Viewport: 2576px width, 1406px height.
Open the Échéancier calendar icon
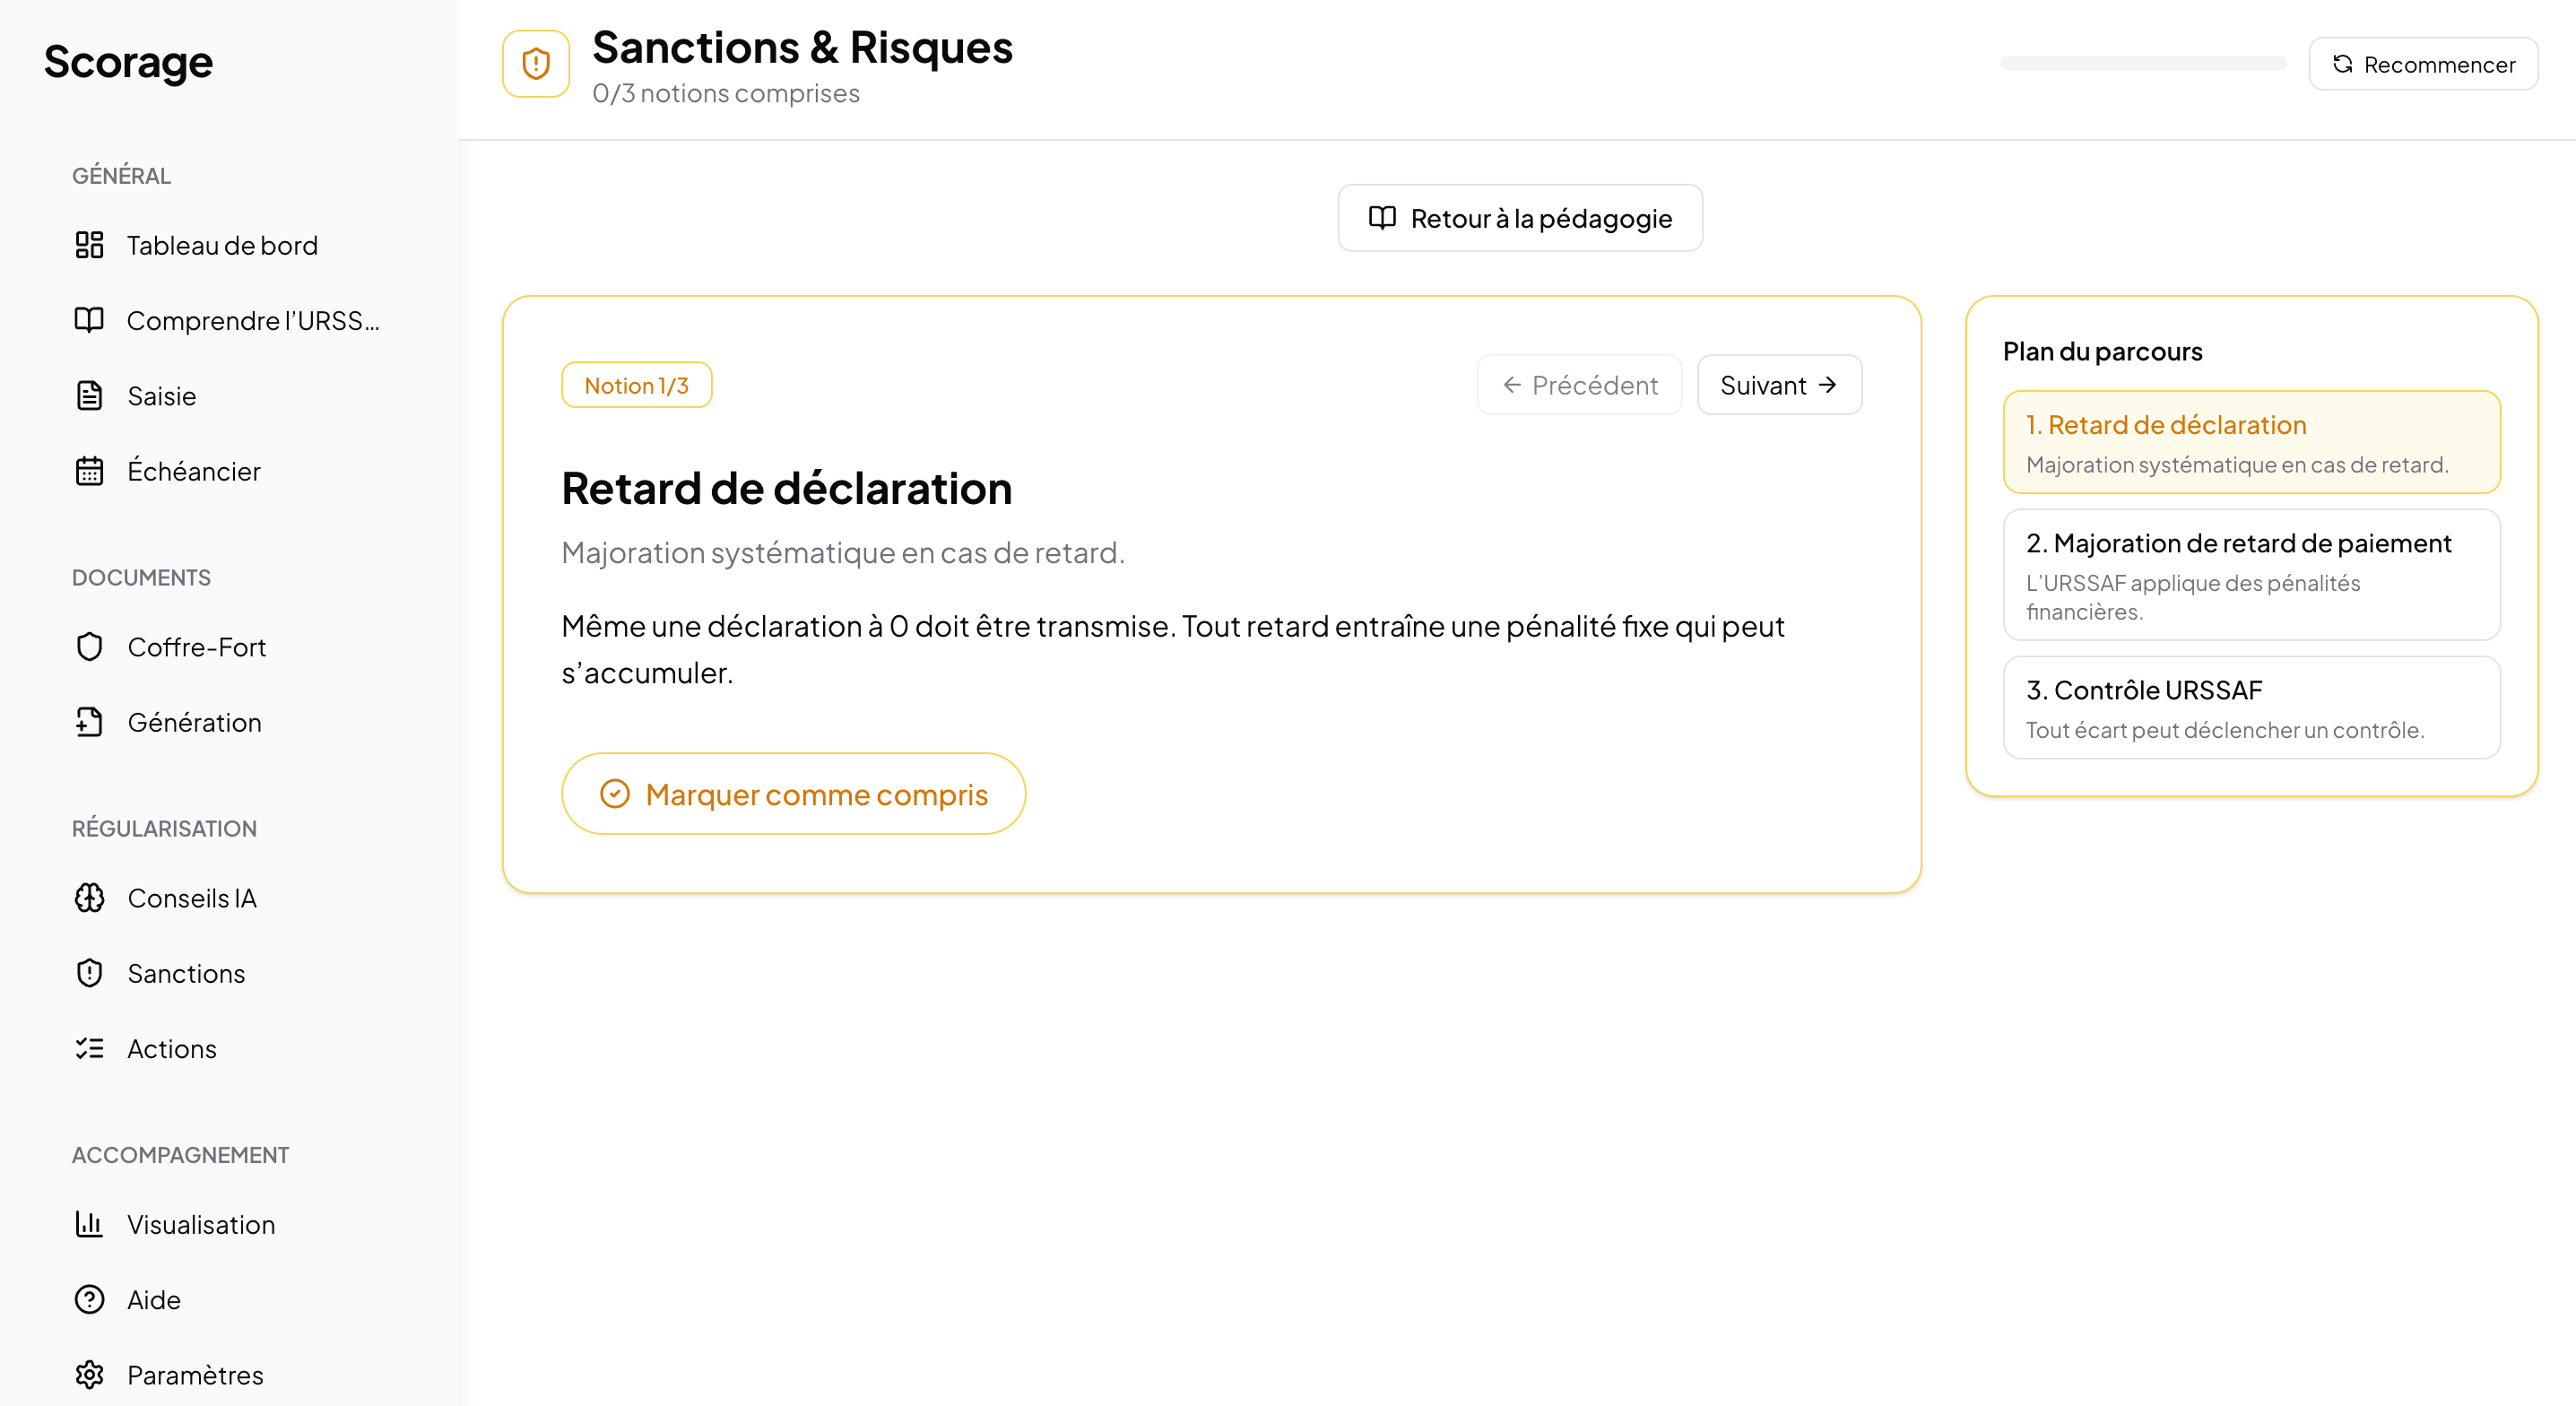click(x=90, y=471)
